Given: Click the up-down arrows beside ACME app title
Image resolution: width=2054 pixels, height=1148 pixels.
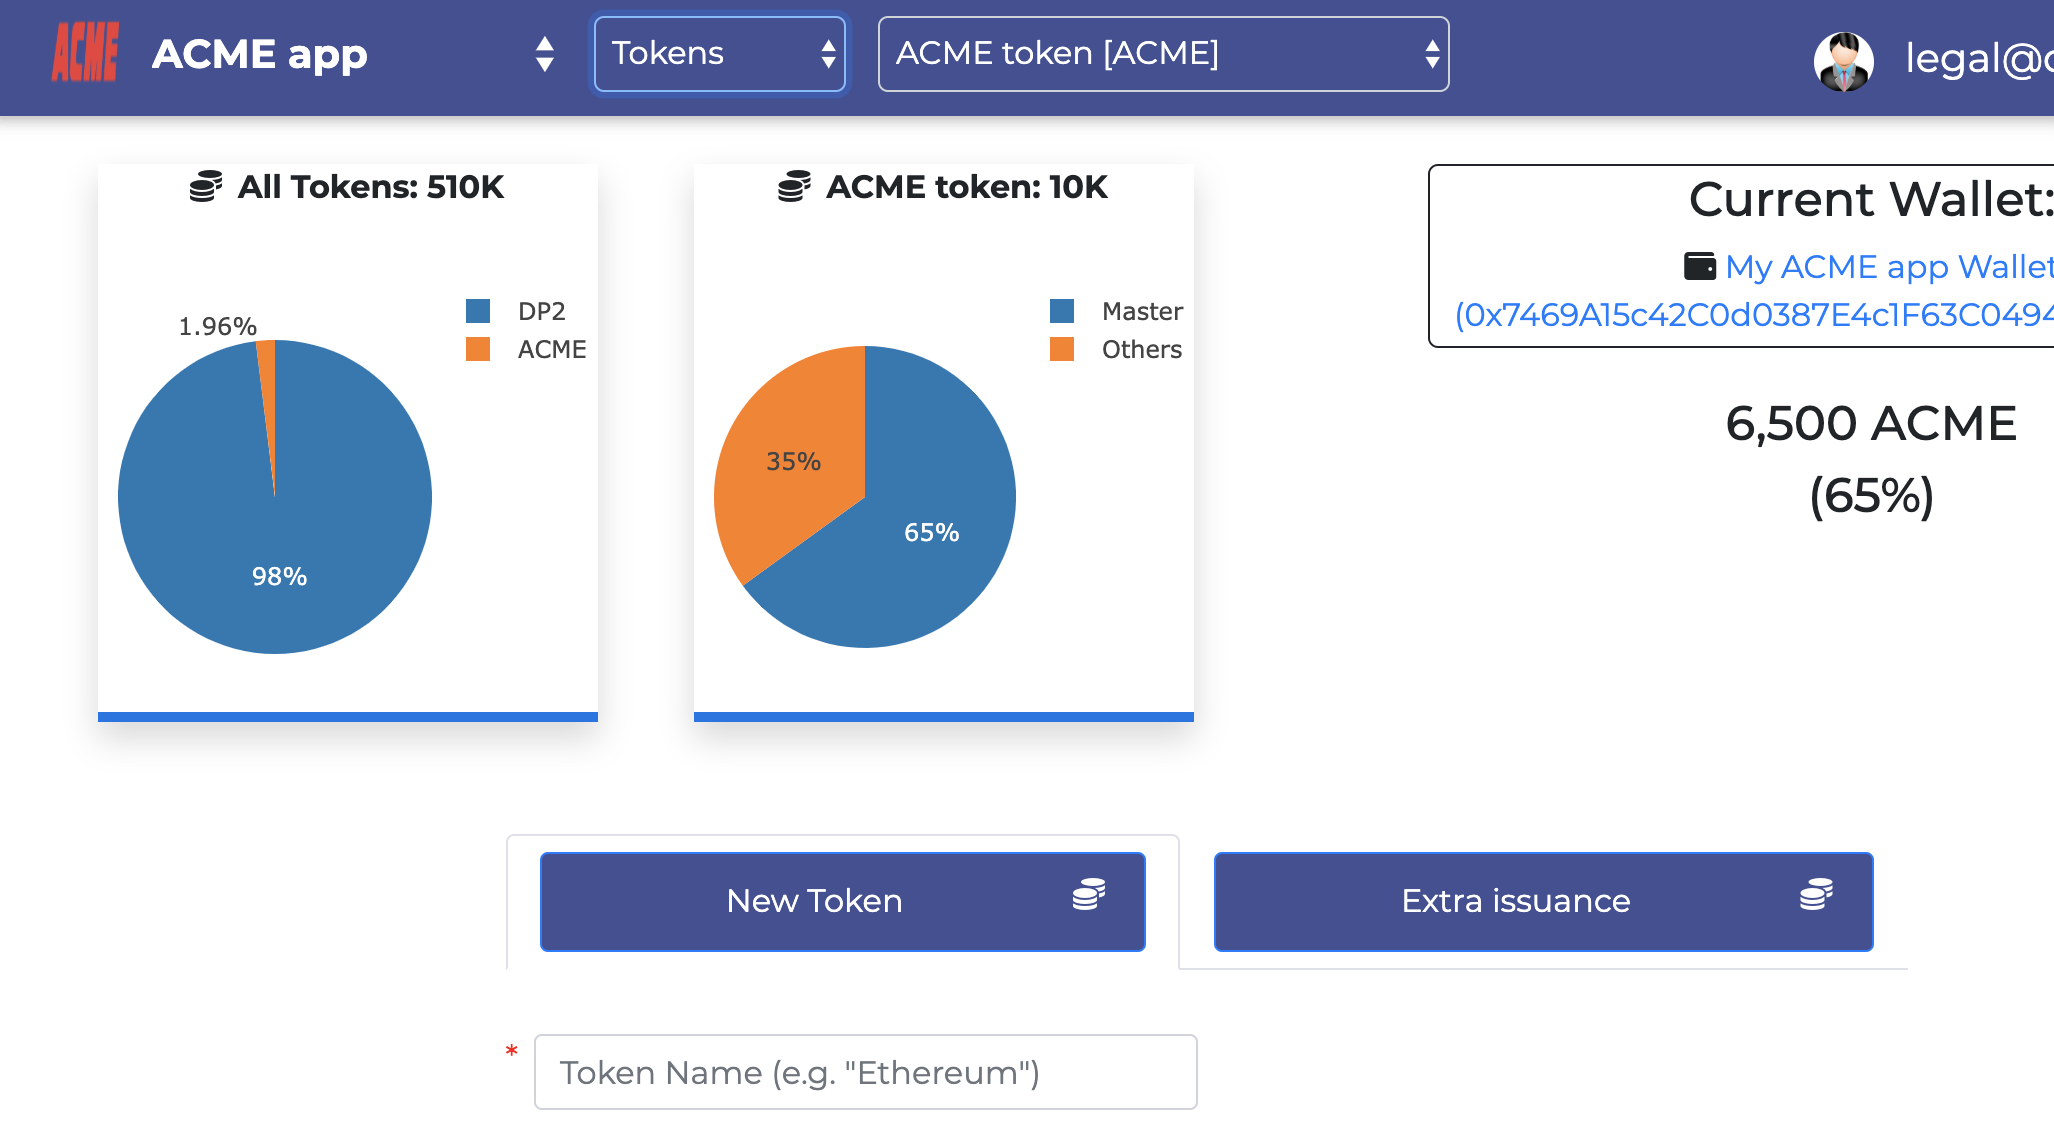Looking at the screenshot, I should 545,54.
